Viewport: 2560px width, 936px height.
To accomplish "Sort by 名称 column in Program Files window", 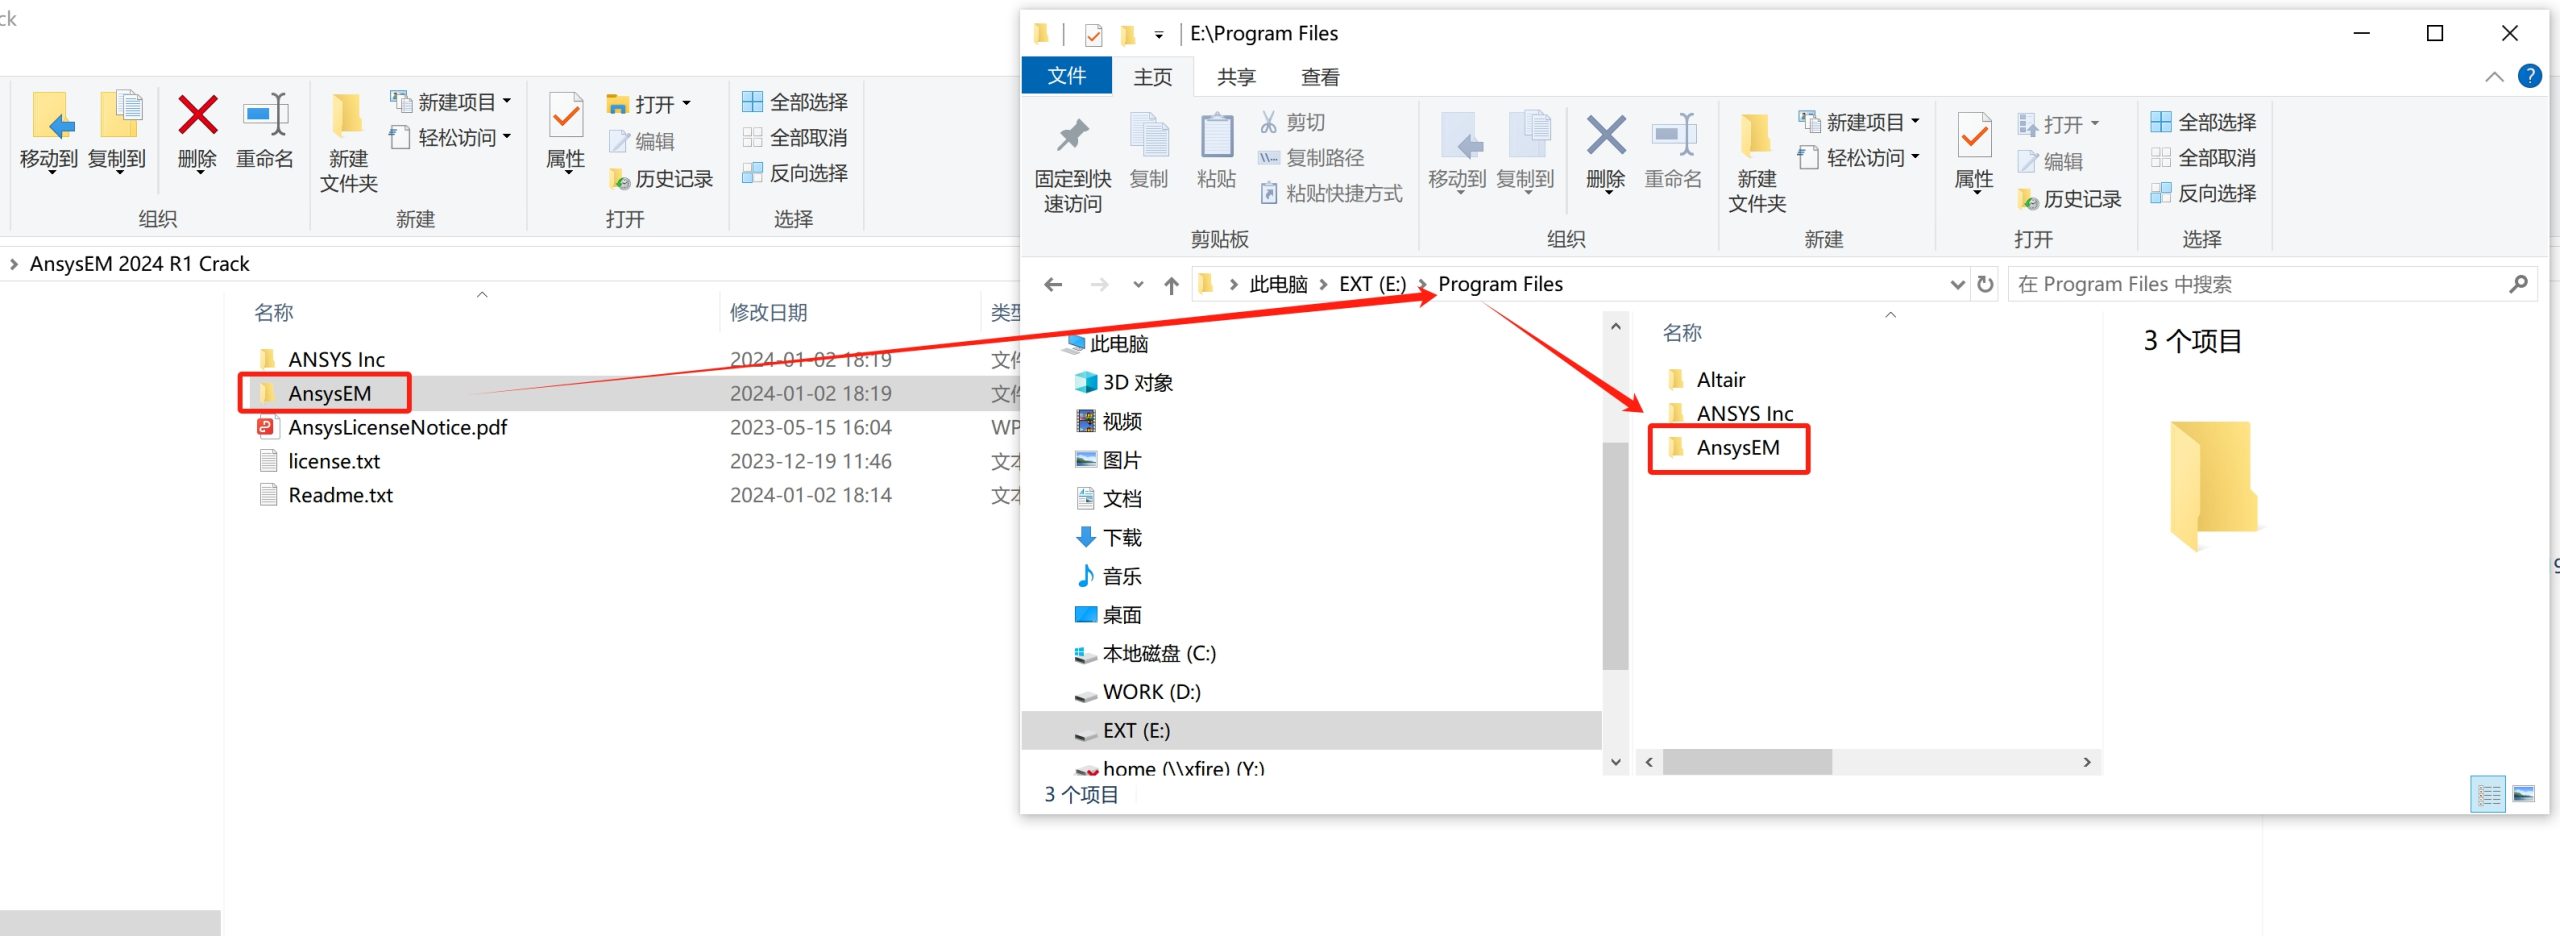I will 1682,332.
